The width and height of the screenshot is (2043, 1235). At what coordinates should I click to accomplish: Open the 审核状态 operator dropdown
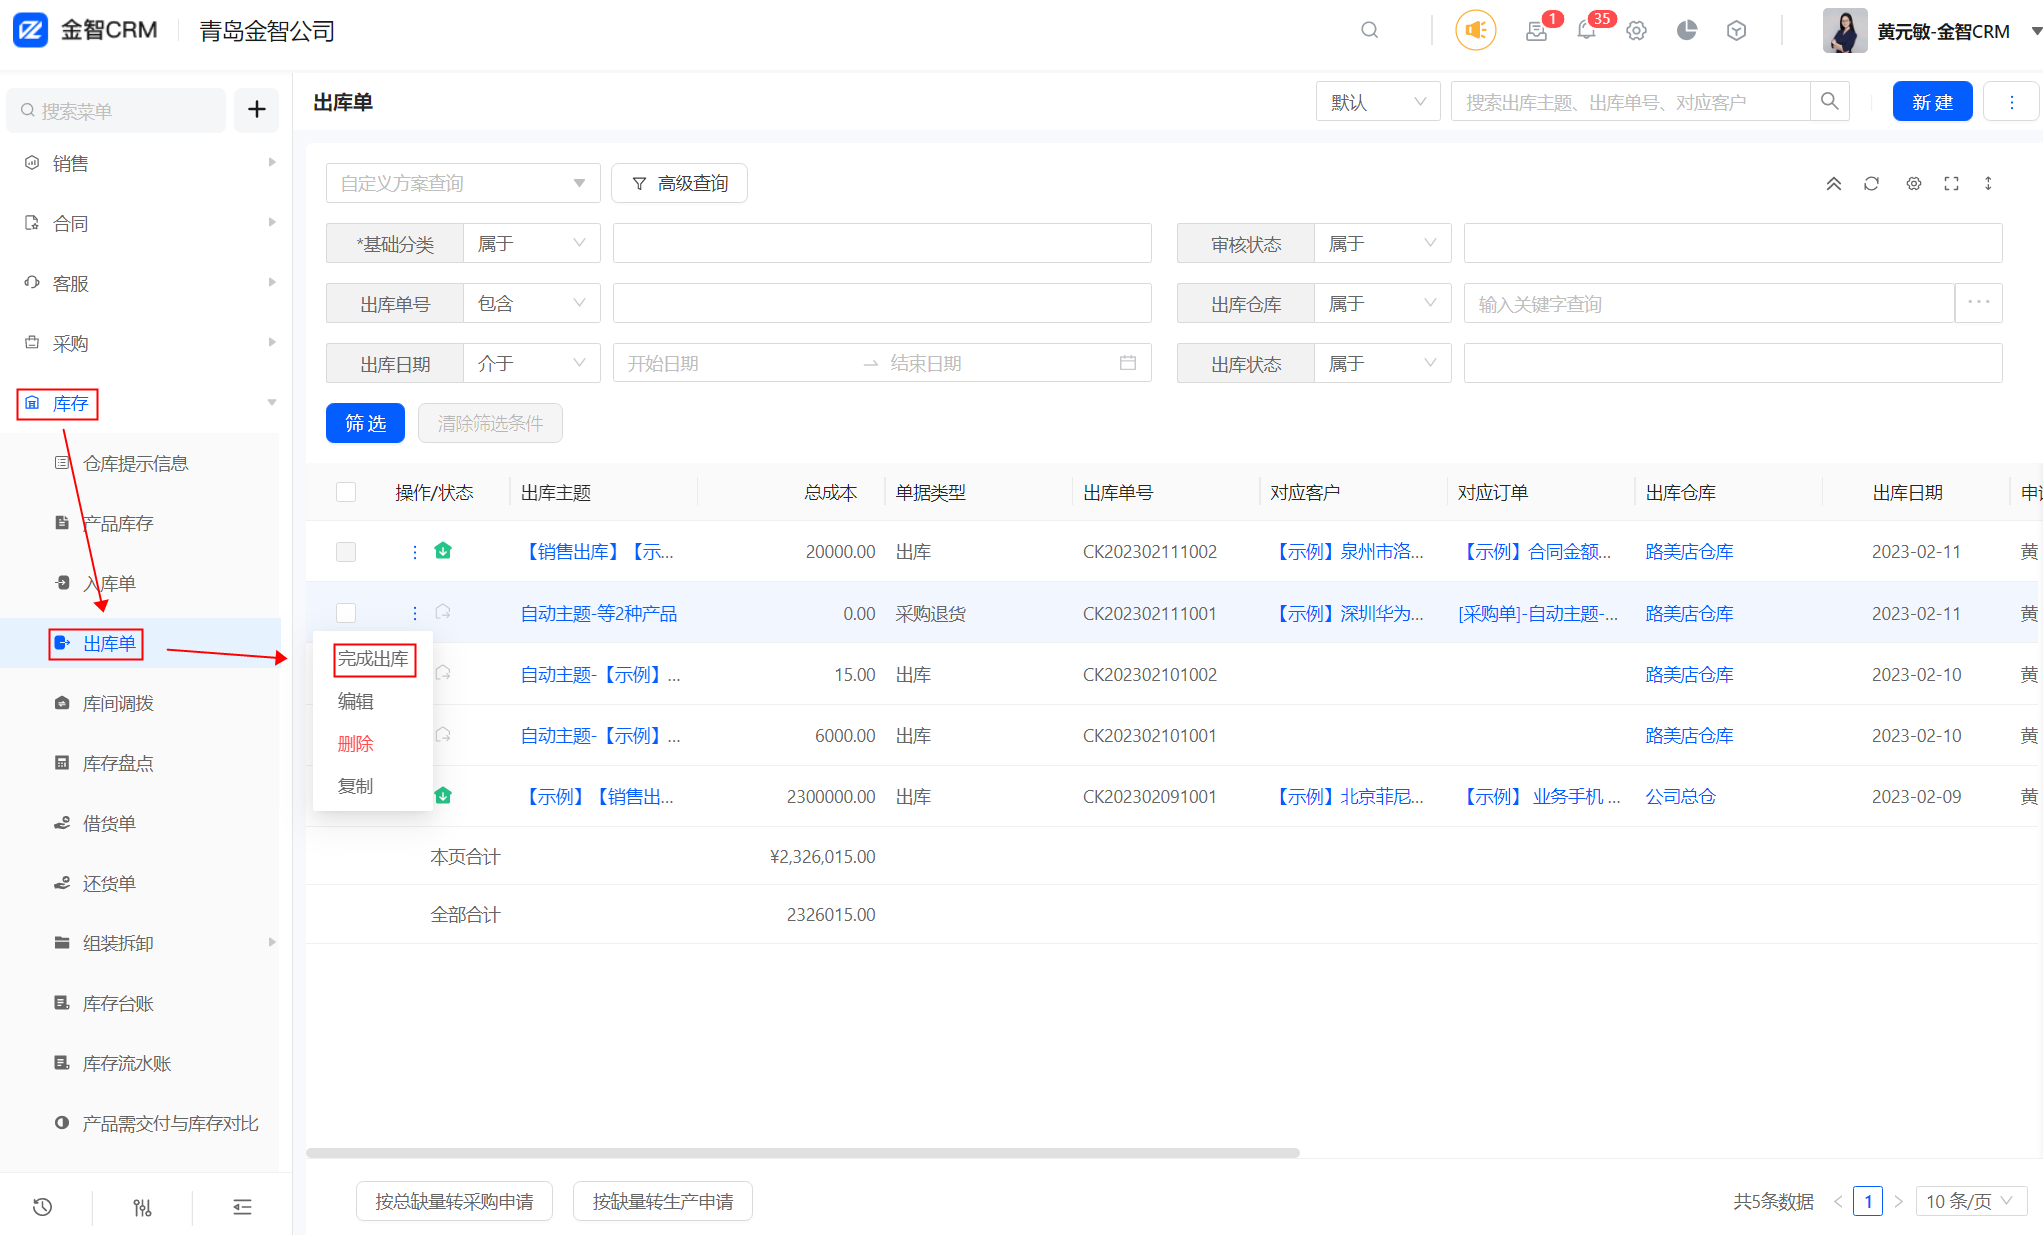coord(1382,243)
